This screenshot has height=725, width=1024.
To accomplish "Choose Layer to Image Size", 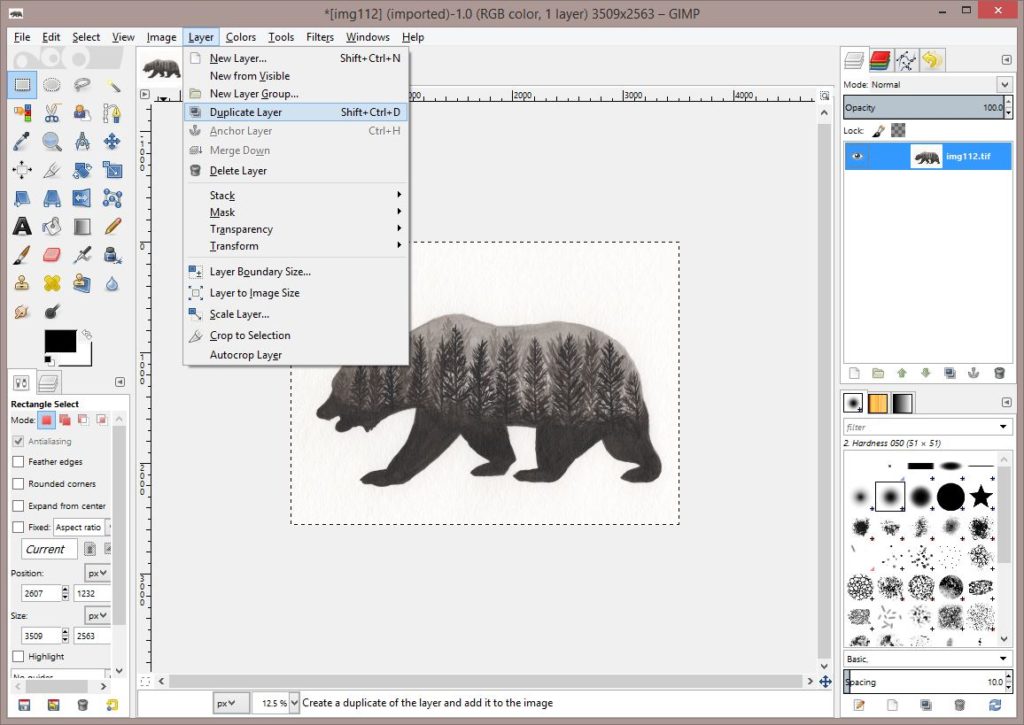I will [296, 293].
